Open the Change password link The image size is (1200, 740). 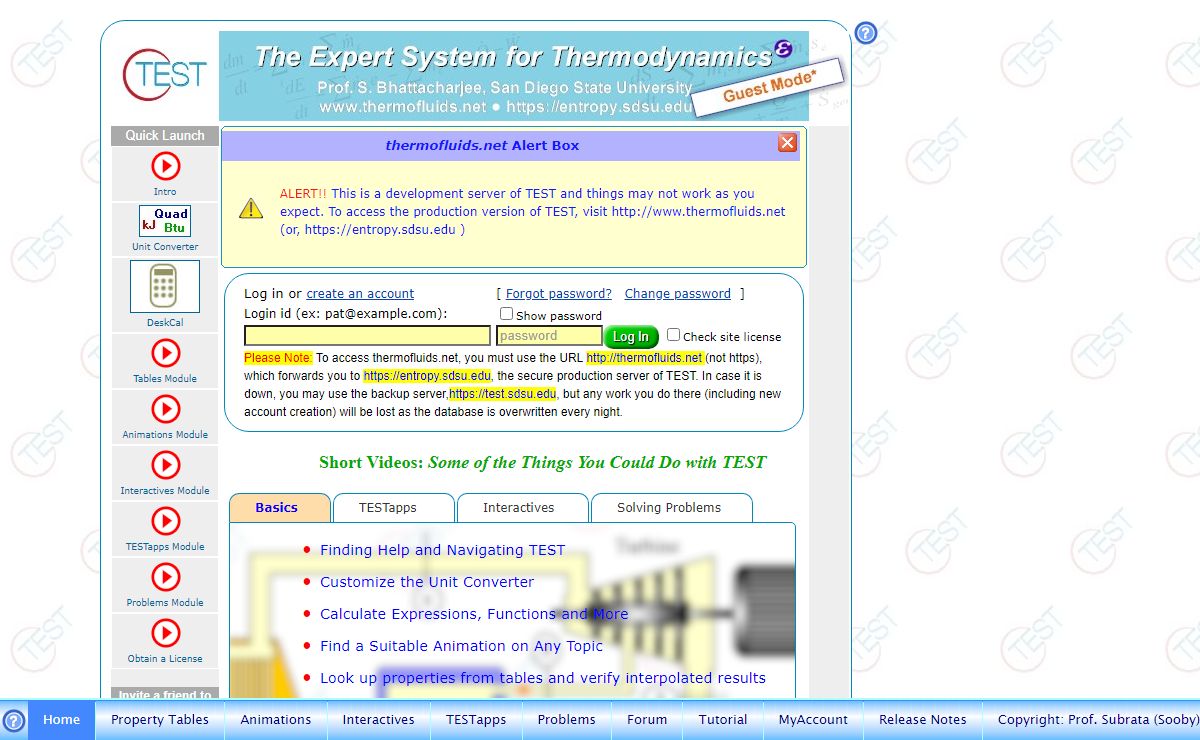[x=678, y=294]
